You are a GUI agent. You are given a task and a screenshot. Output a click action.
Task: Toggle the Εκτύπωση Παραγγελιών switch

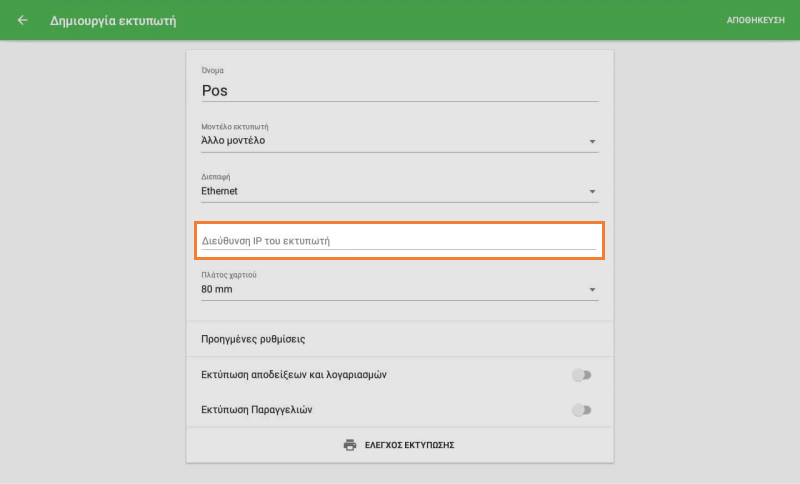[x=581, y=410]
